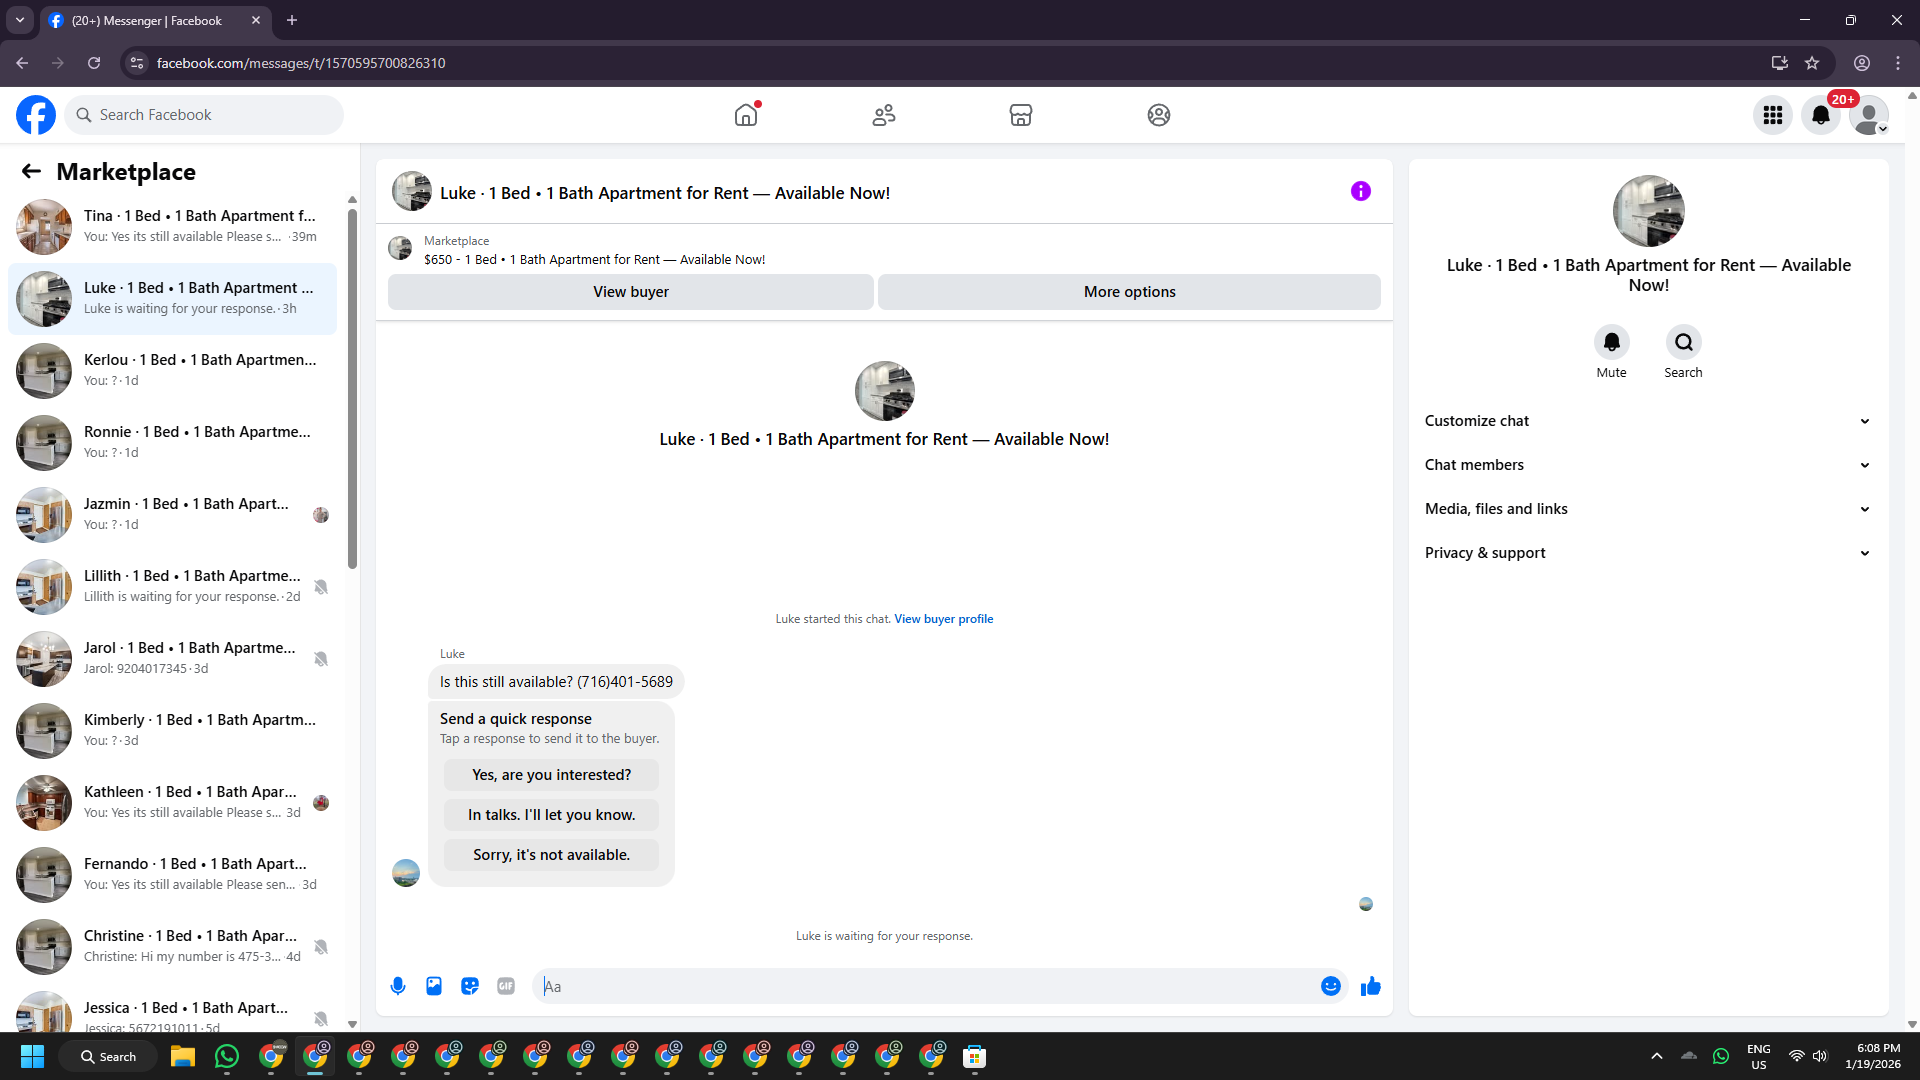
Task: Send a thumbs-up like
Action: click(1370, 986)
